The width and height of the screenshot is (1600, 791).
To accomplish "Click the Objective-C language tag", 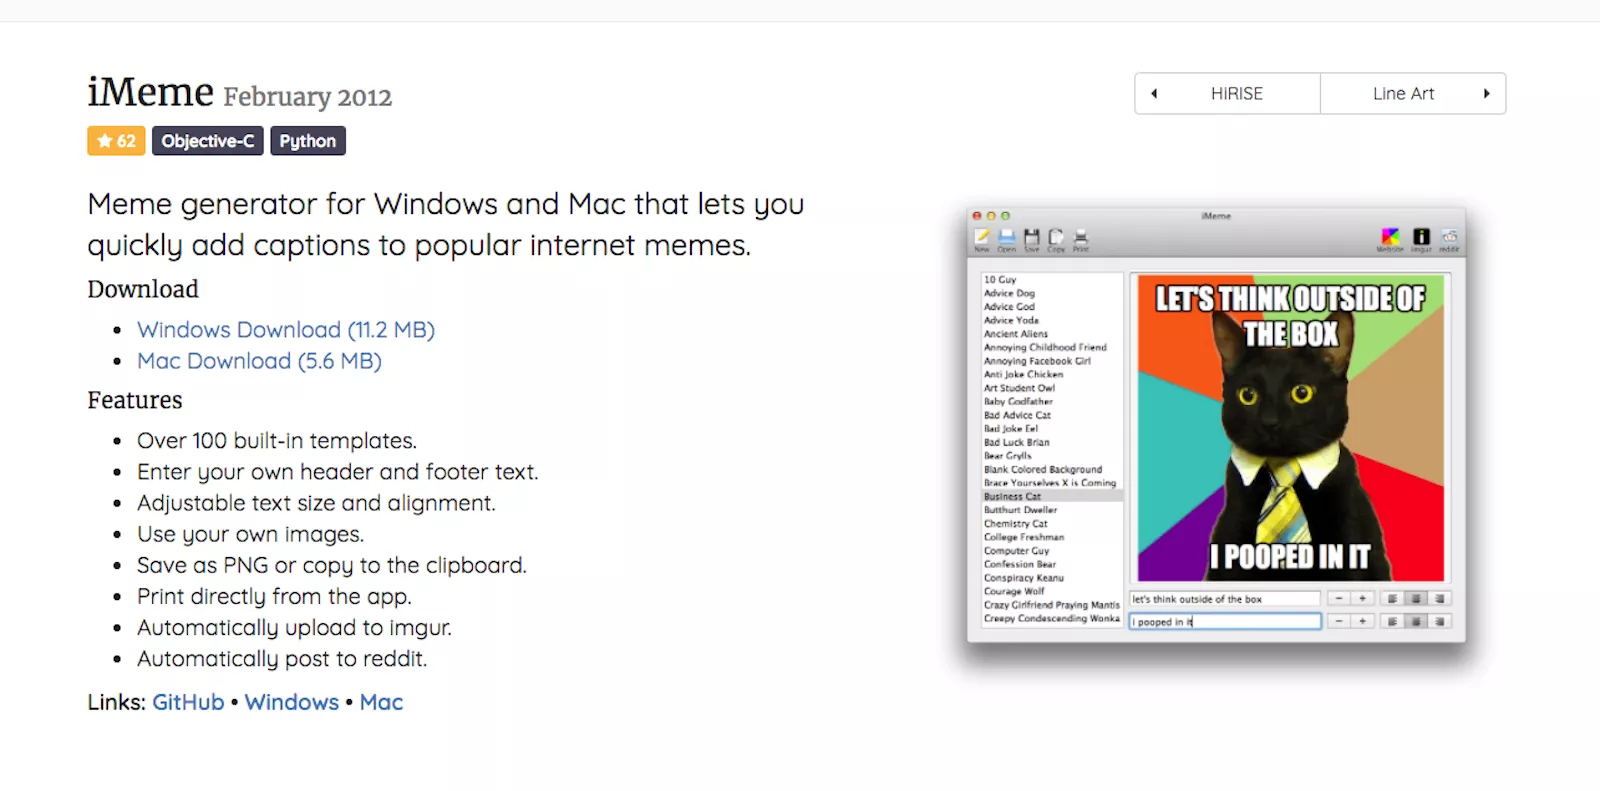I will [x=208, y=141].
